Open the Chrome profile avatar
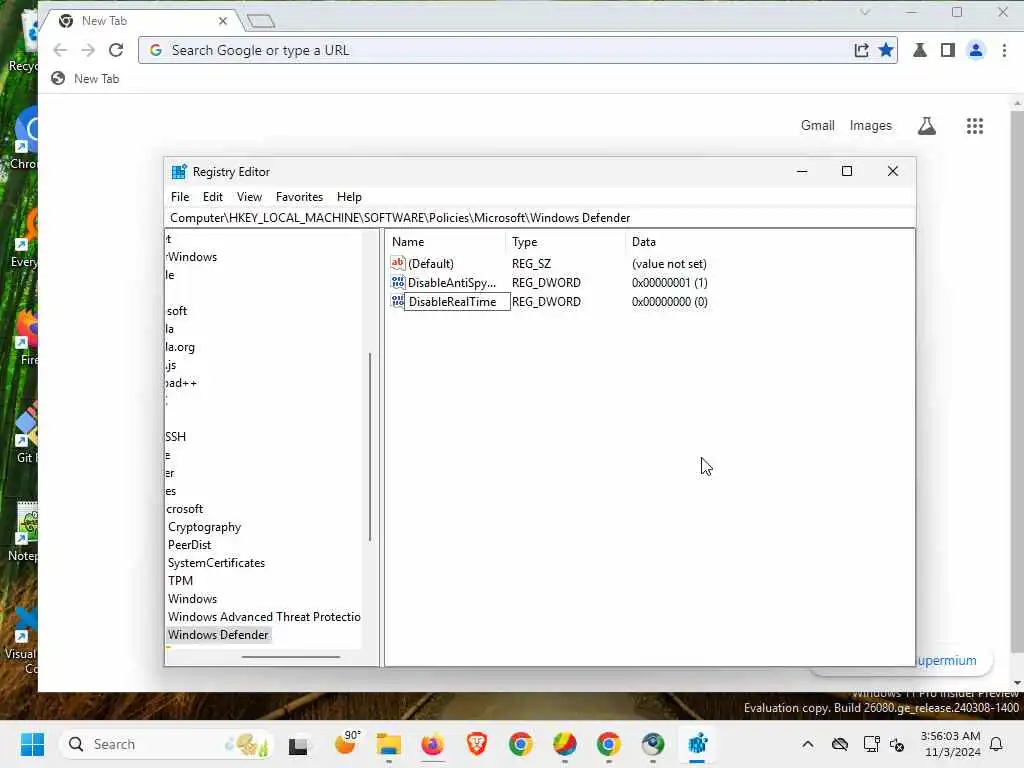 pos(976,50)
